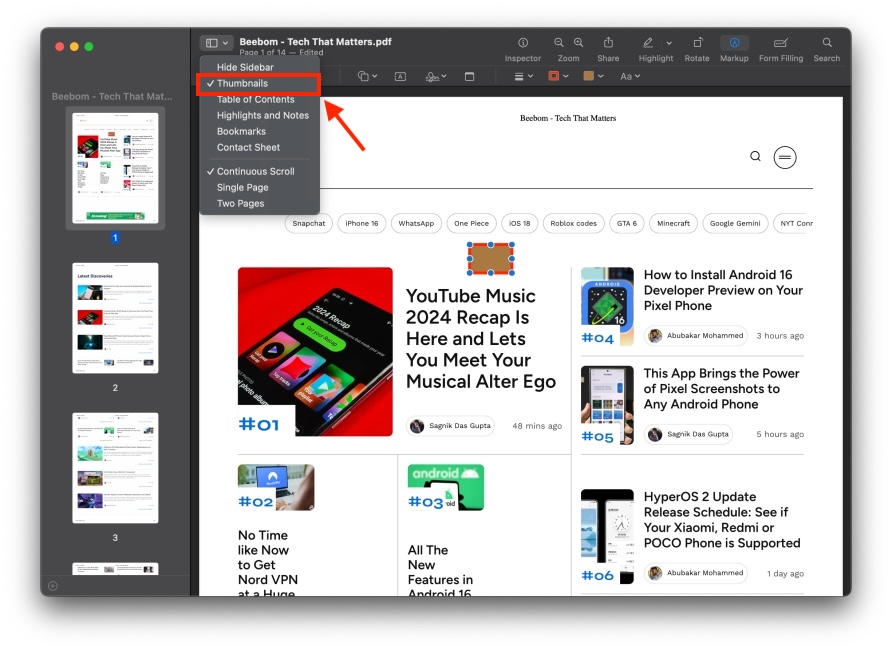The width and height of the screenshot is (892, 650).
Task: Expand highlight color options chevron
Action: [x=669, y=43]
